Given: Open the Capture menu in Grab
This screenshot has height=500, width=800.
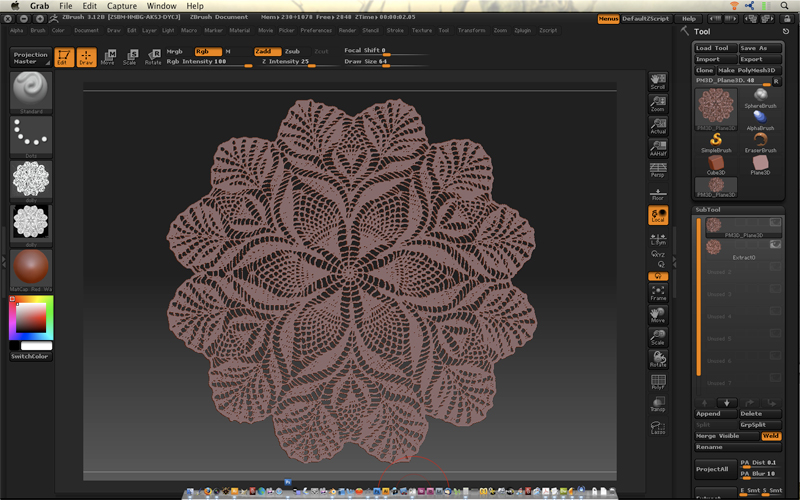Looking at the screenshot, I should click(122, 6).
